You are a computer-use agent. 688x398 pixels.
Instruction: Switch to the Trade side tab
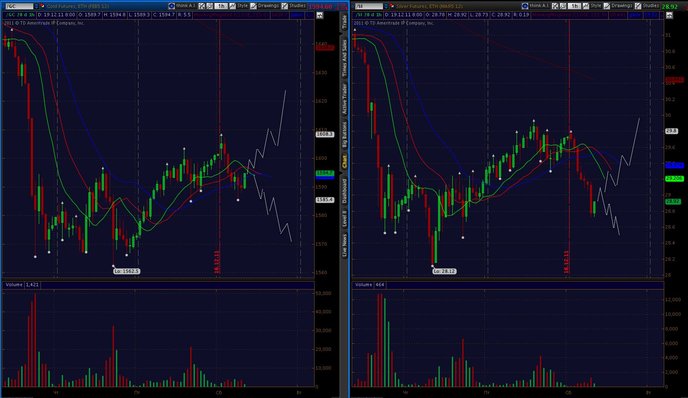(x=344, y=22)
